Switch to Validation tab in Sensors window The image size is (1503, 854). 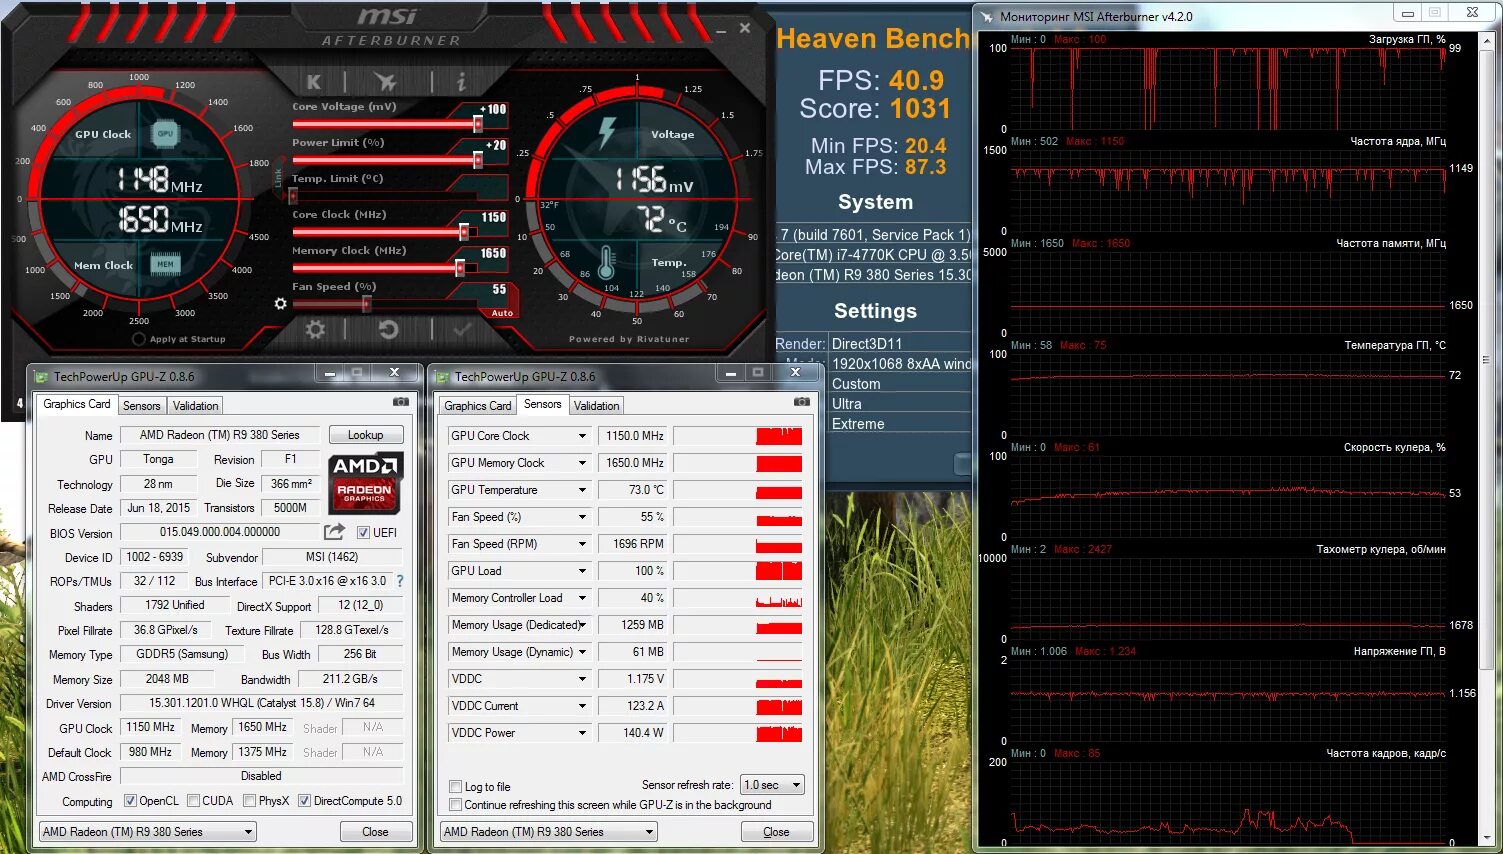(596, 406)
